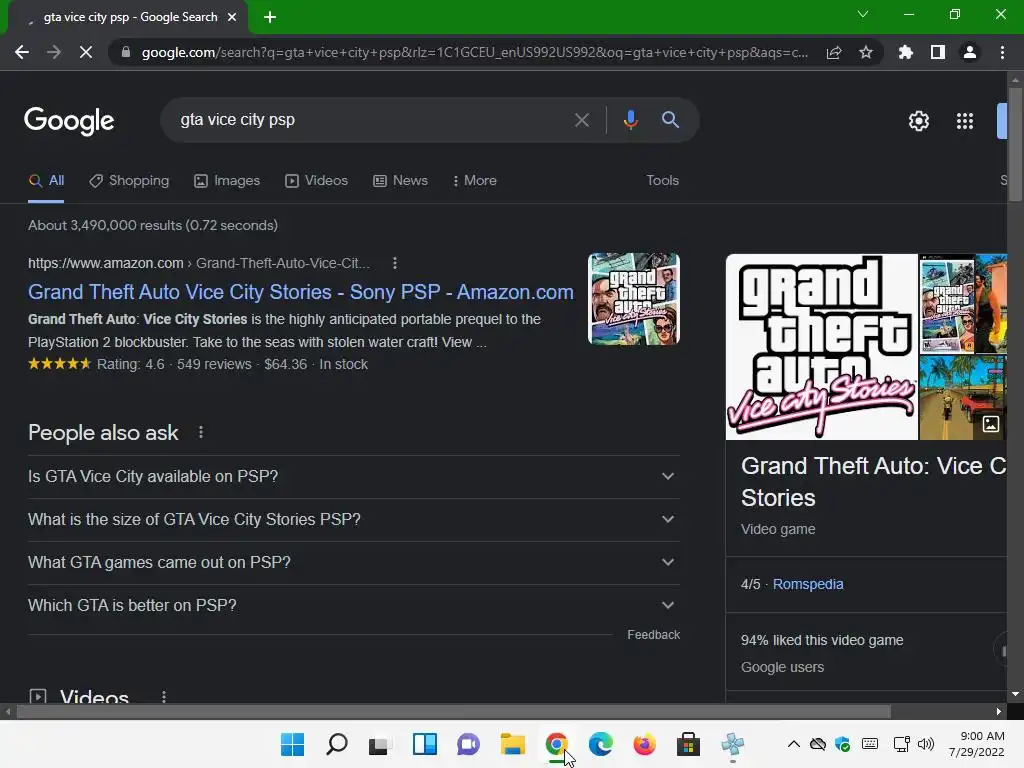The image size is (1024, 768).
Task: Click Feedback under People also ask
Action: (x=653, y=635)
